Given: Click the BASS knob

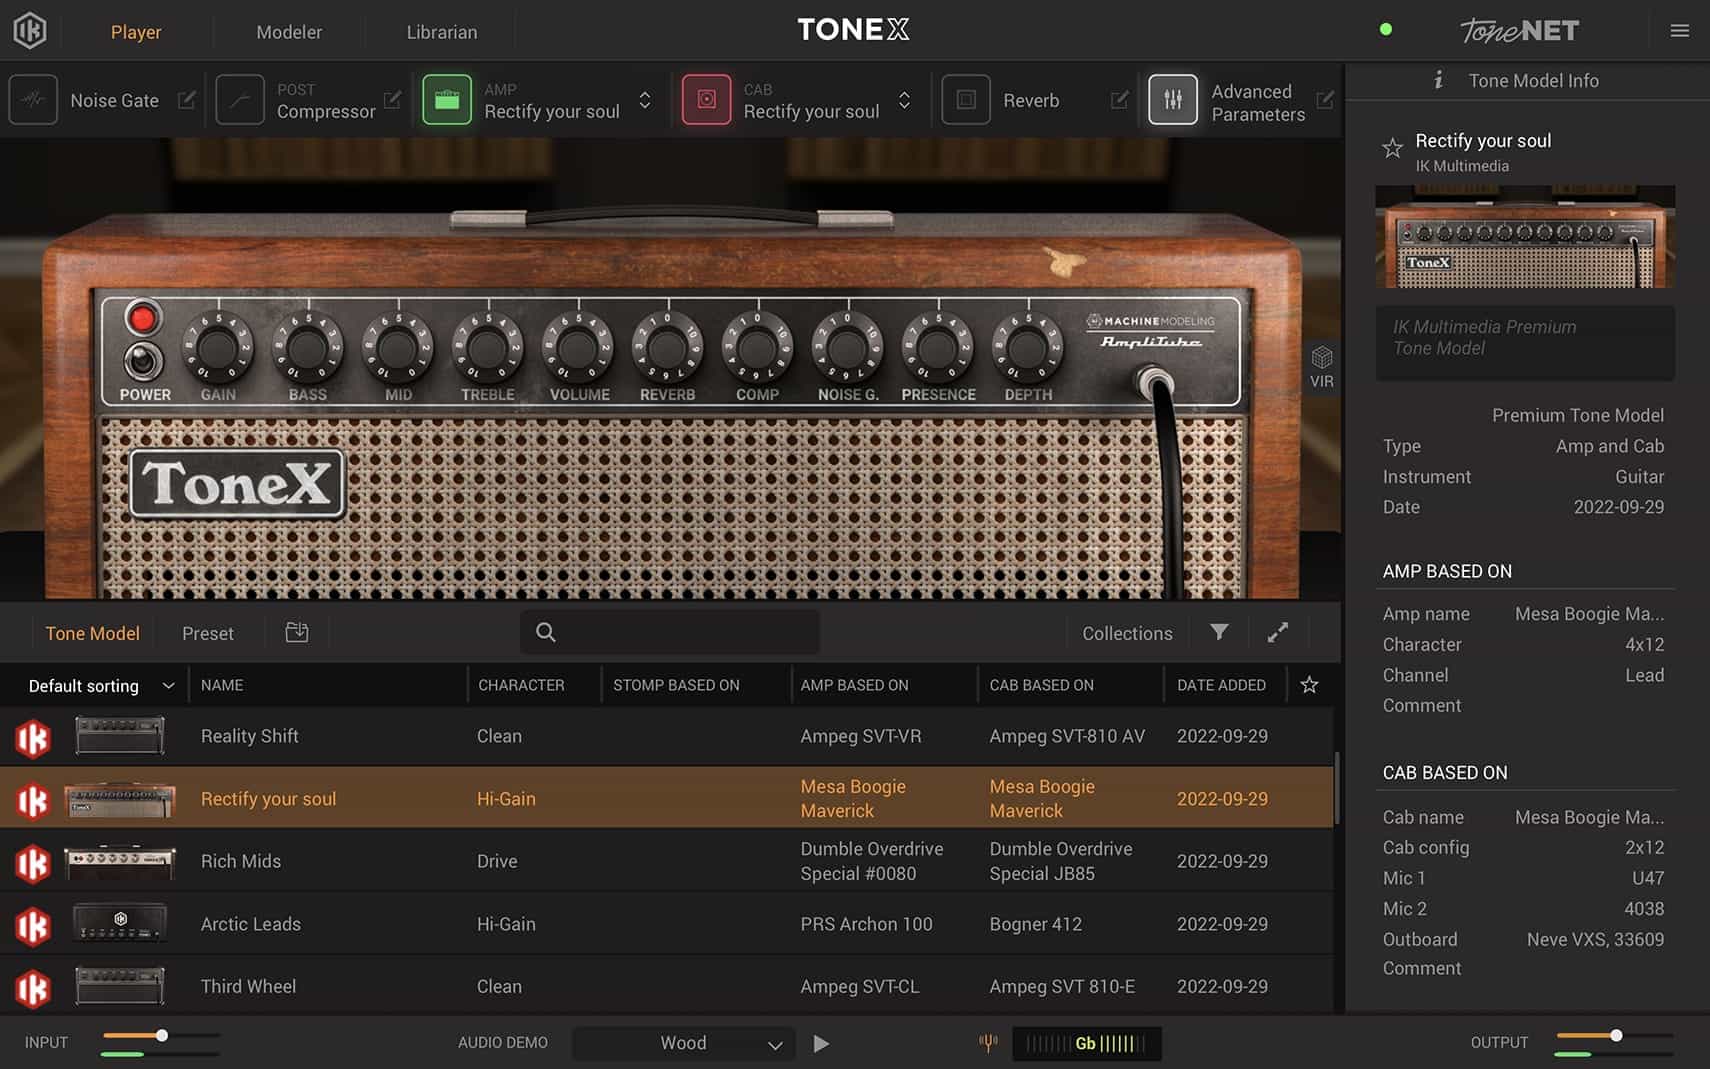Looking at the screenshot, I should coord(307,348).
